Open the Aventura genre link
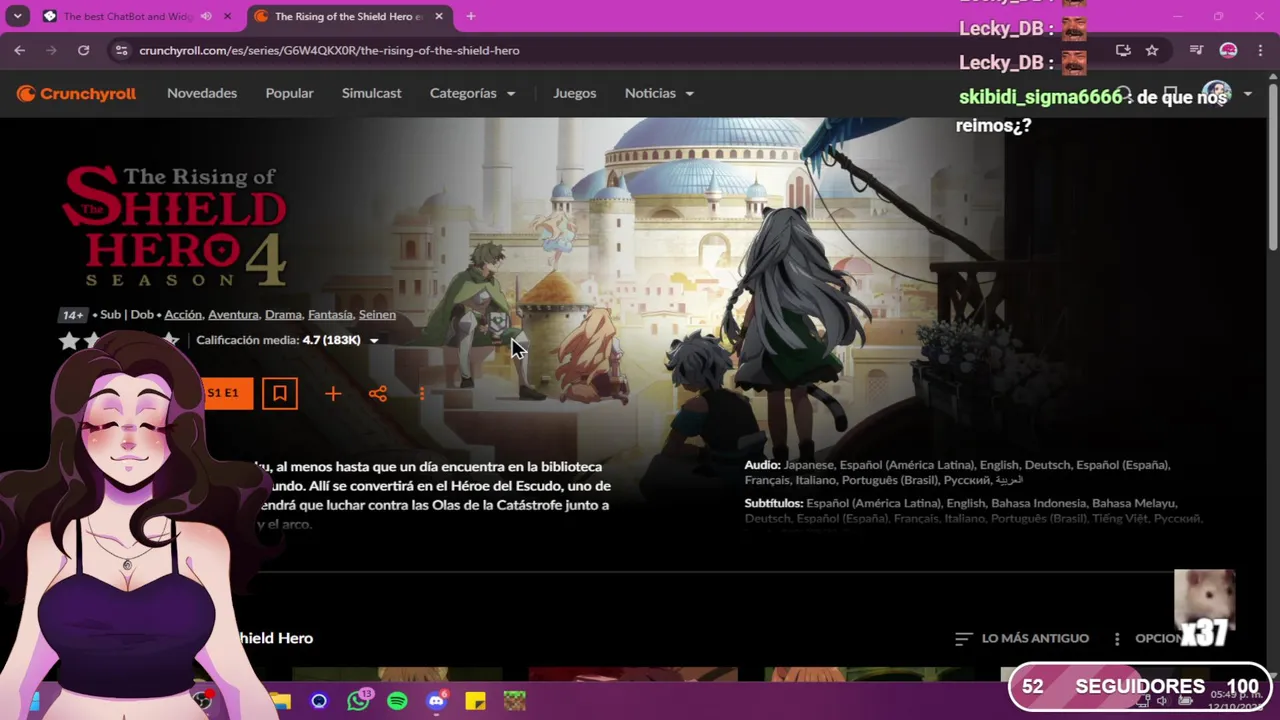 click(x=233, y=314)
